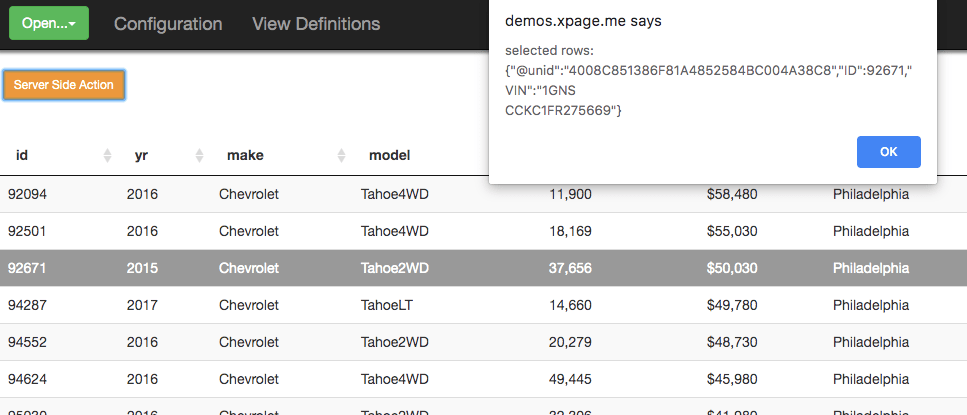Confirm the alert with OK
This screenshot has height=415, width=967.
(x=888, y=152)
